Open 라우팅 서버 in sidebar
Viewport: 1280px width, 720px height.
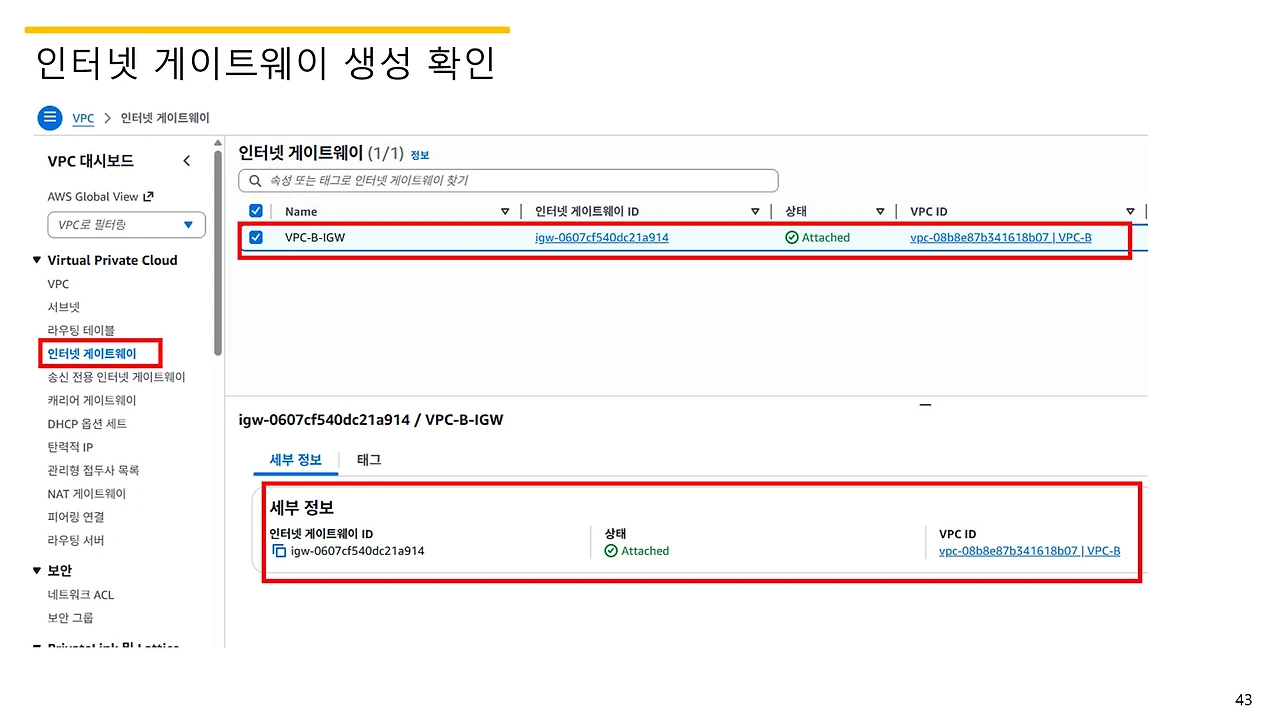click(x=76, y=541)
